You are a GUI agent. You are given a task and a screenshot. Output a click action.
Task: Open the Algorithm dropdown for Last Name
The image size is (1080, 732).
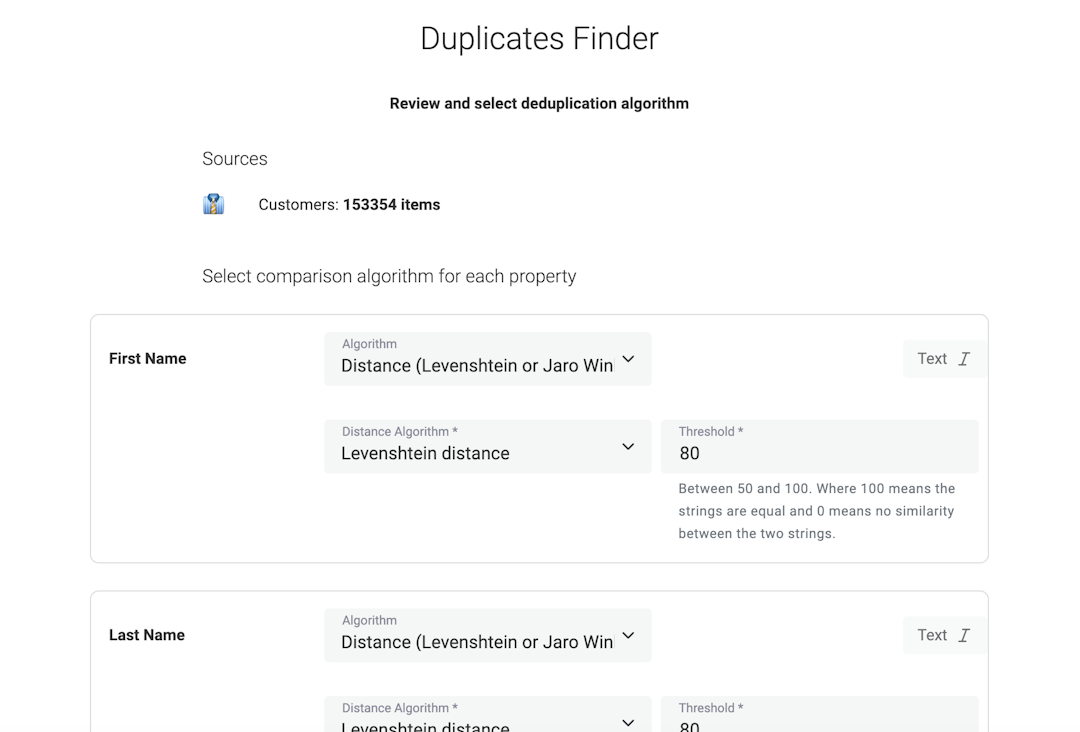coord(487,636)
